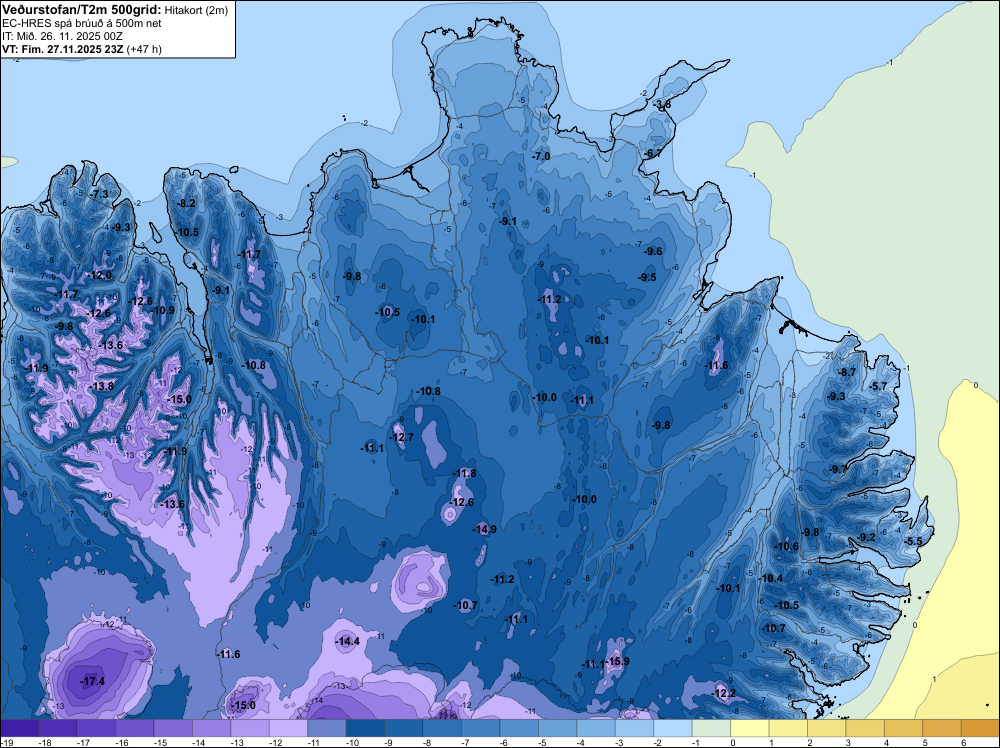Click the -9.2 temperature value

867,538
